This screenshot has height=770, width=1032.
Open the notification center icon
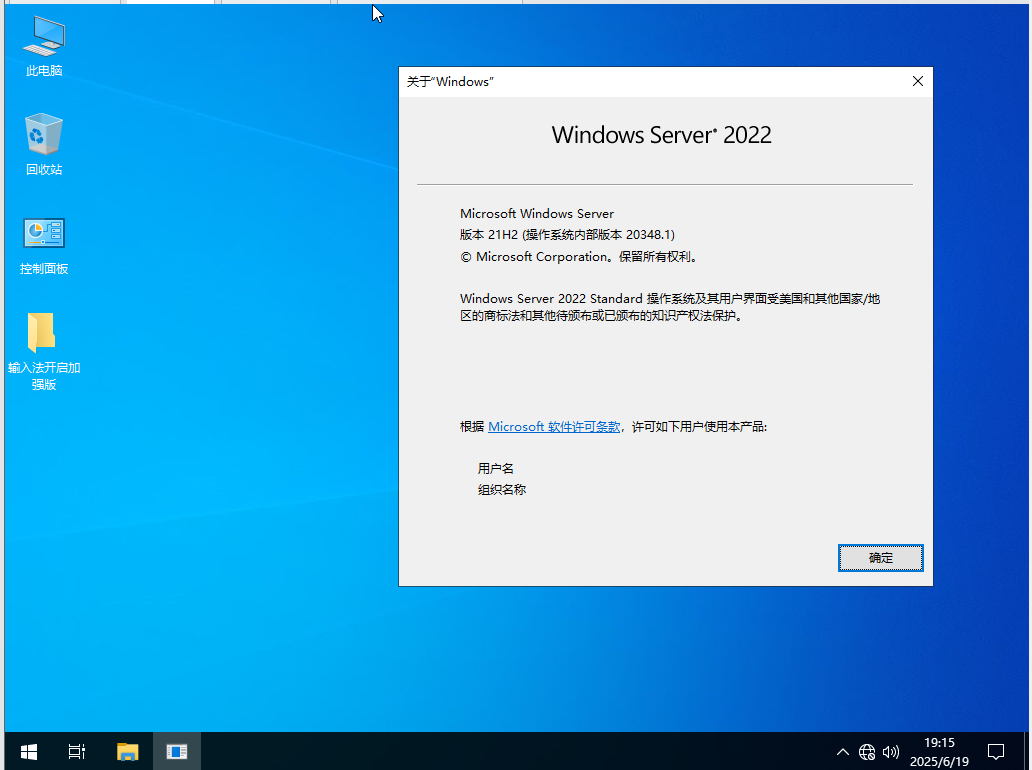996,752
